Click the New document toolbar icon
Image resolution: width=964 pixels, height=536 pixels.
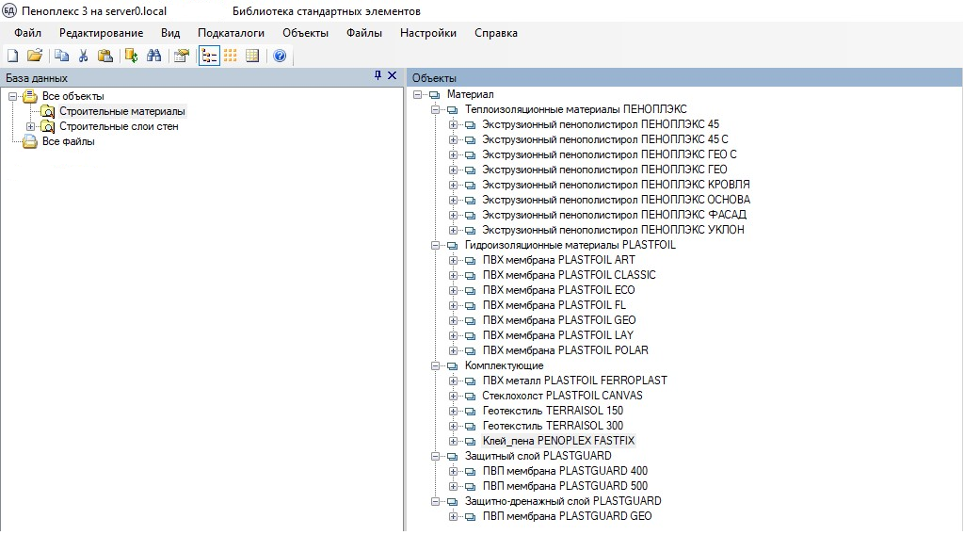(x=13, y=56)
